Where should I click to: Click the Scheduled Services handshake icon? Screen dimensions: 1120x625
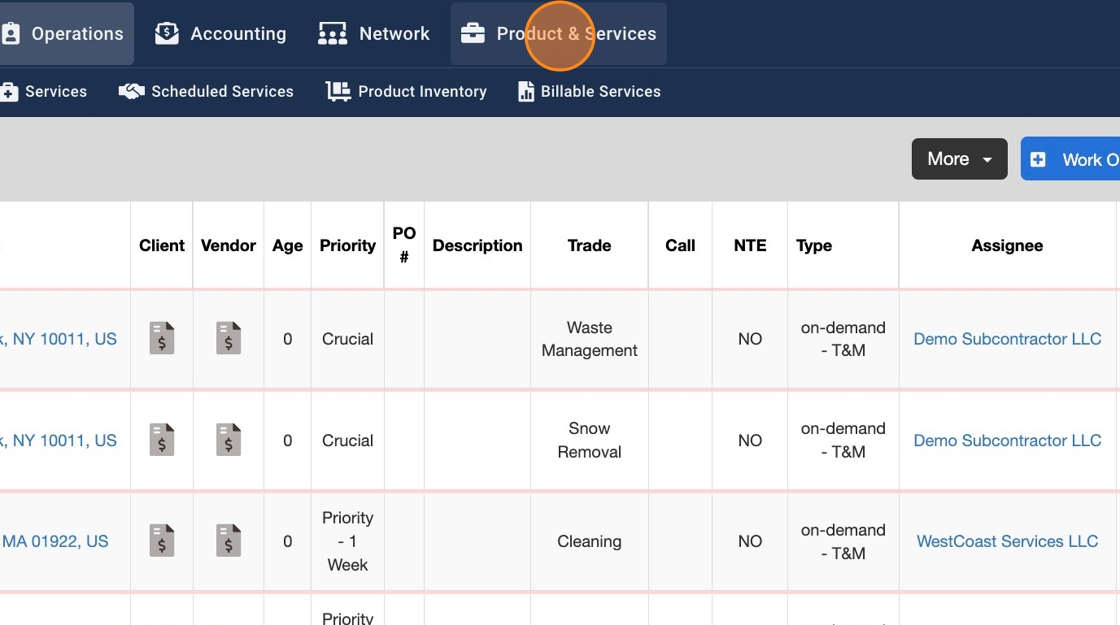[132, 91]
